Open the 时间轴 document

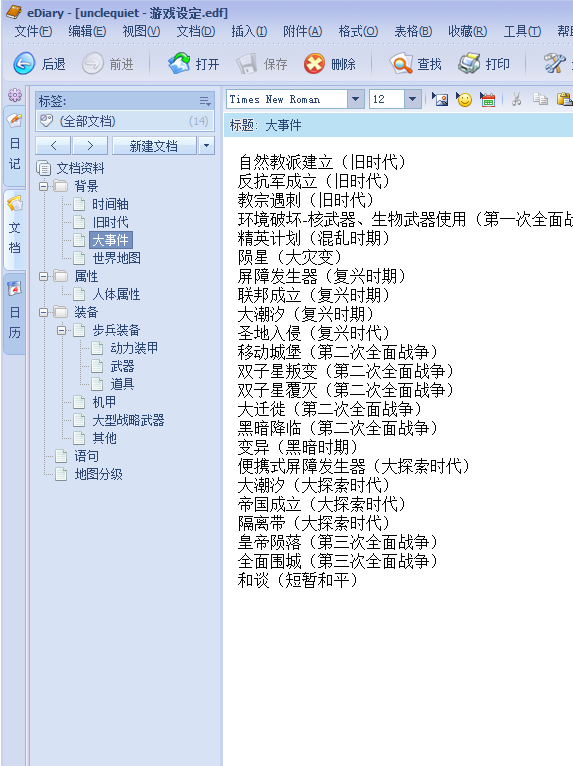click(x=110, y=204)
